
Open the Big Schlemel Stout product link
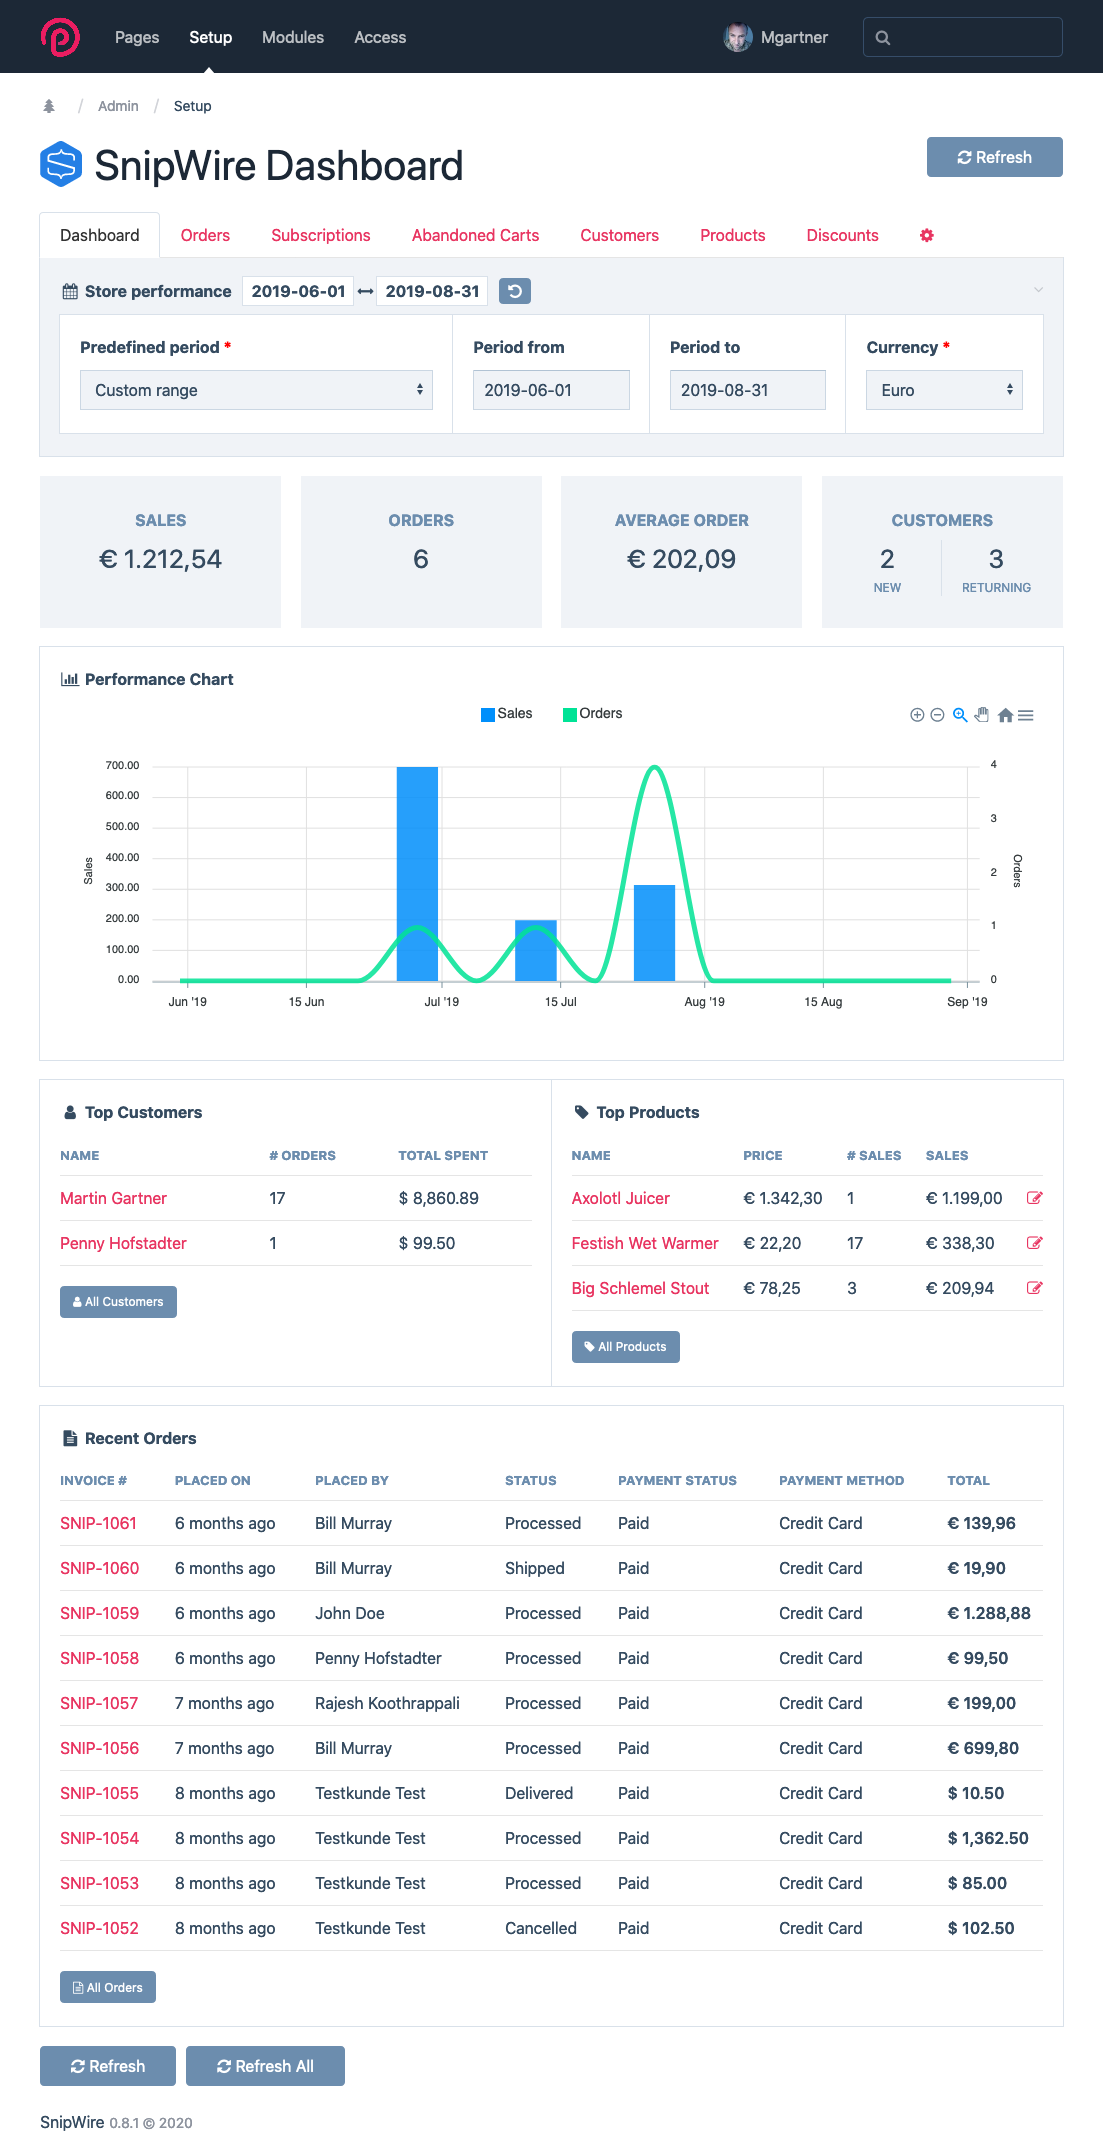coord(640,1288)
